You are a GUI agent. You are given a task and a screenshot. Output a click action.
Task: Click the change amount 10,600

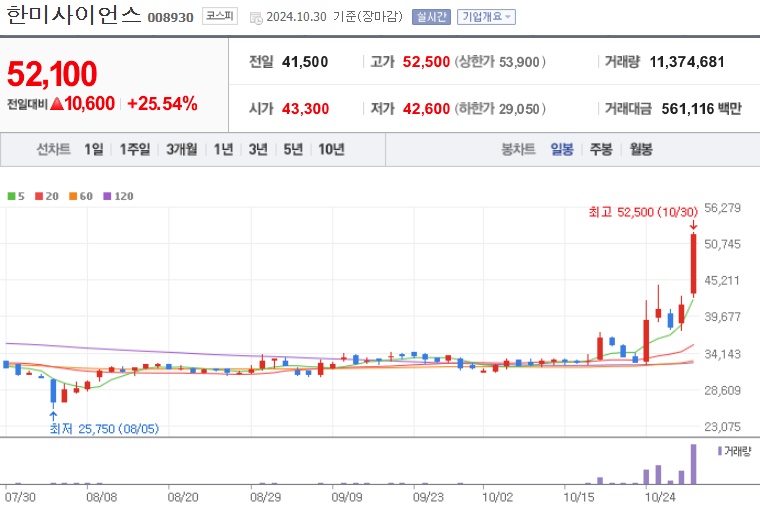[89, 103]
